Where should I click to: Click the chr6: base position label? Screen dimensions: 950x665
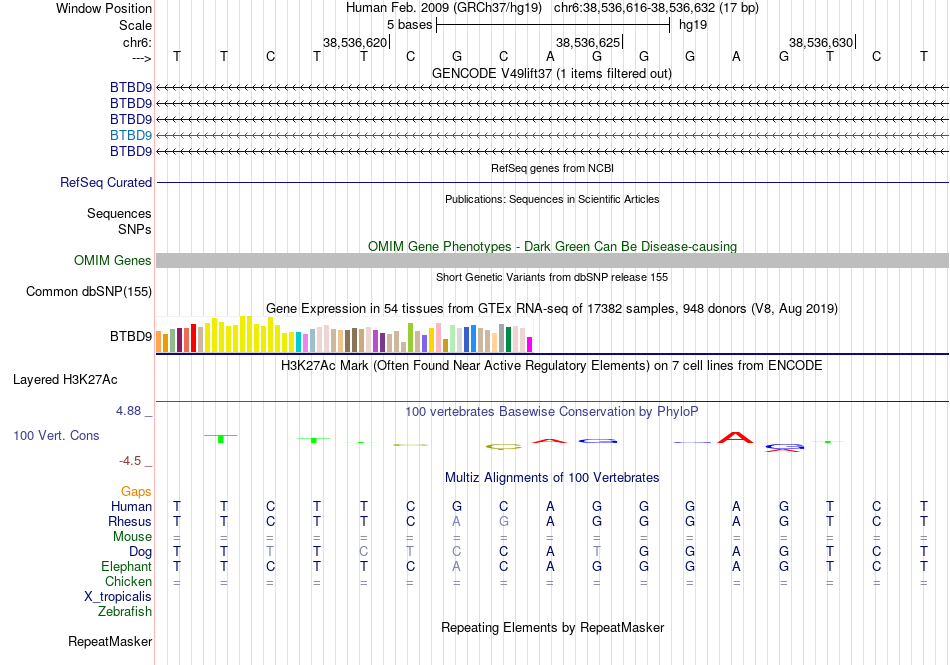pyautogui.click(x=138, y=42)
